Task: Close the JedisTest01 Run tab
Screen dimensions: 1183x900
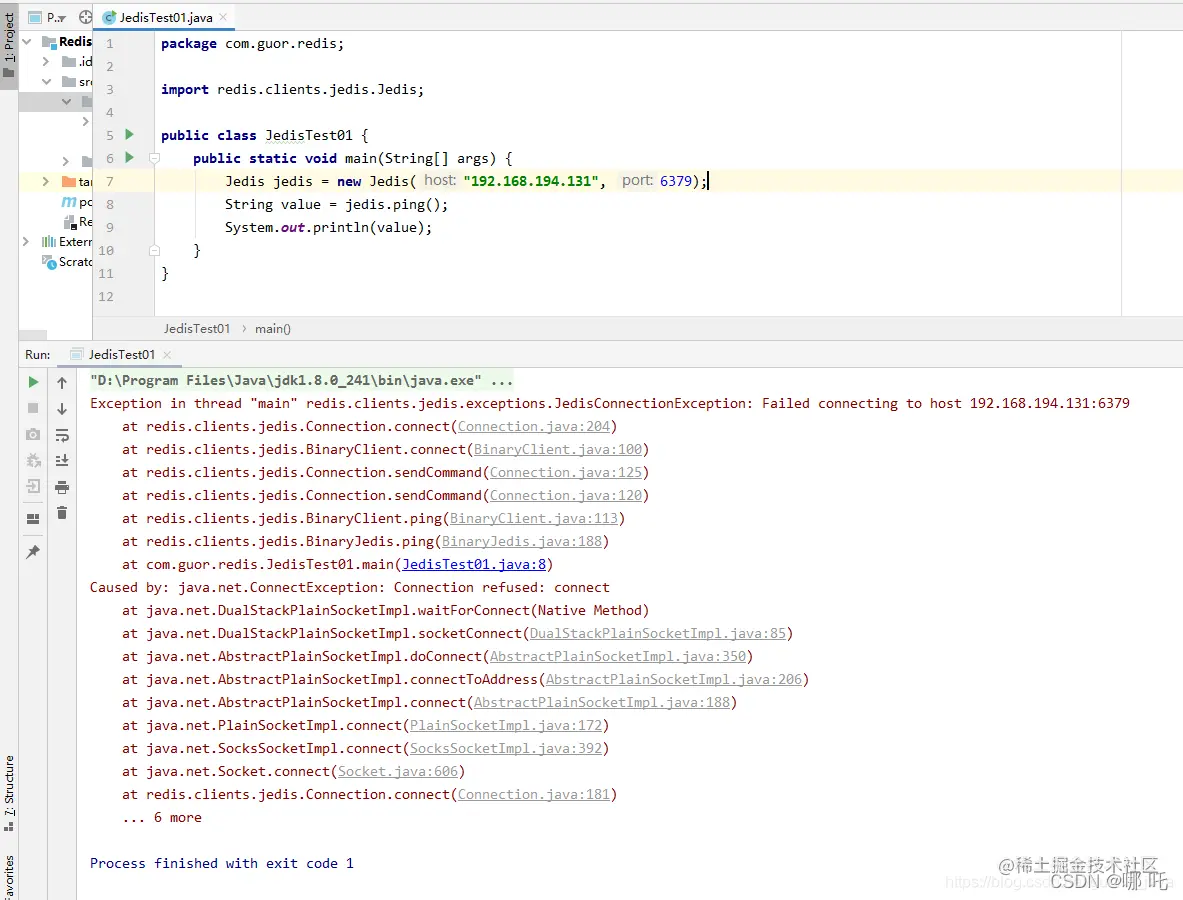Action: click(167, 355)
